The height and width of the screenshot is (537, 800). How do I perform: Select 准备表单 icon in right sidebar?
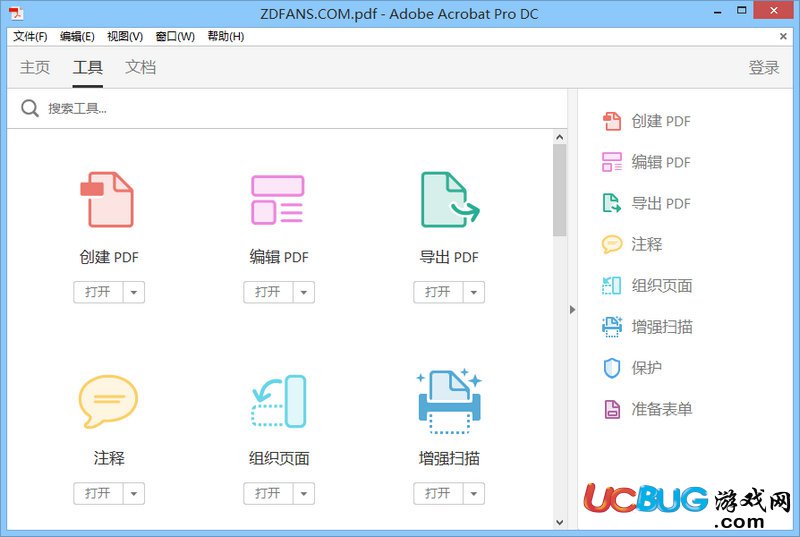tap(612, 409)
